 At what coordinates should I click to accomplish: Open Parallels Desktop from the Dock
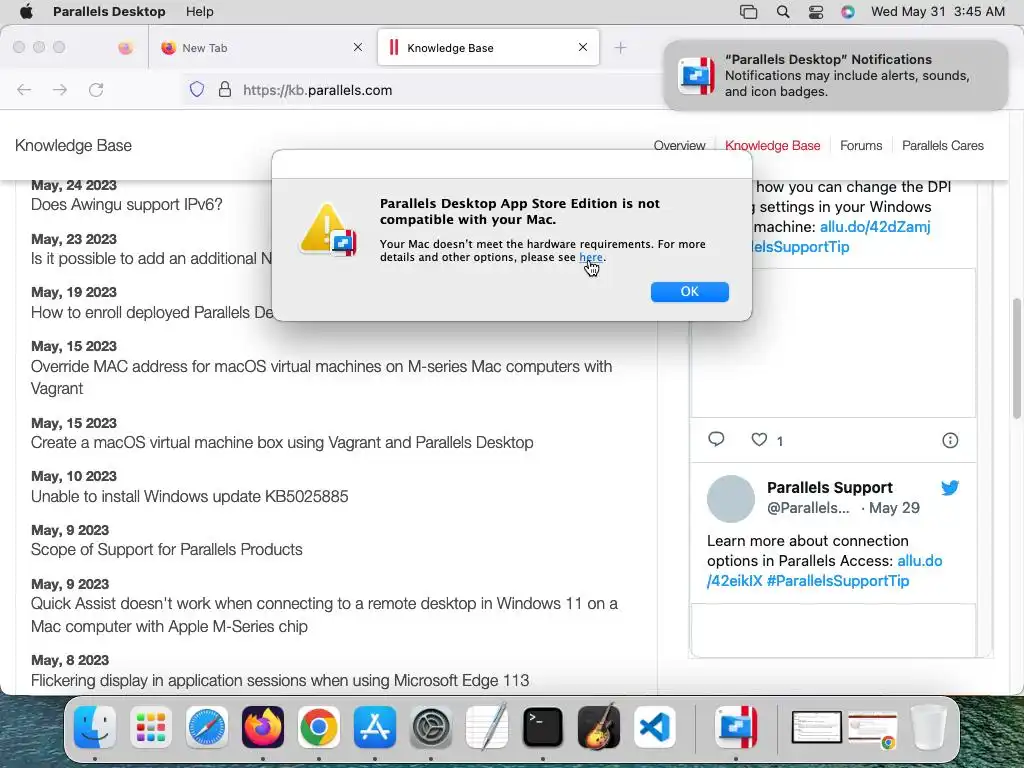736,727
